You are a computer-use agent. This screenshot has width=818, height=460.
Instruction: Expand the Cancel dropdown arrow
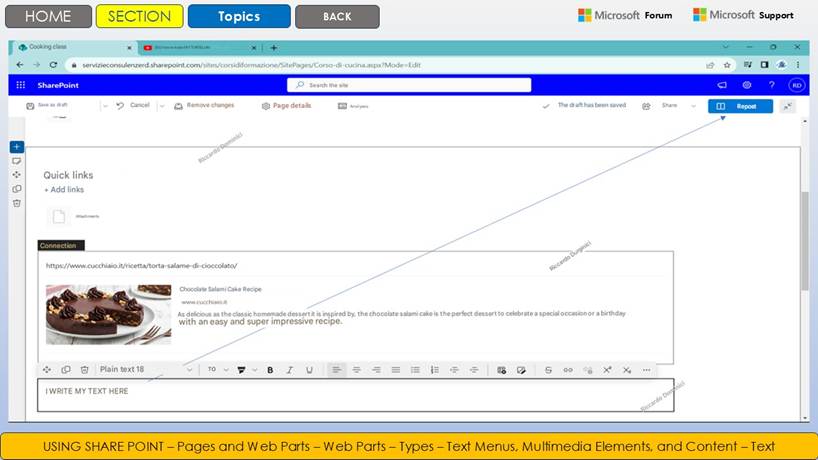point(162,106)
